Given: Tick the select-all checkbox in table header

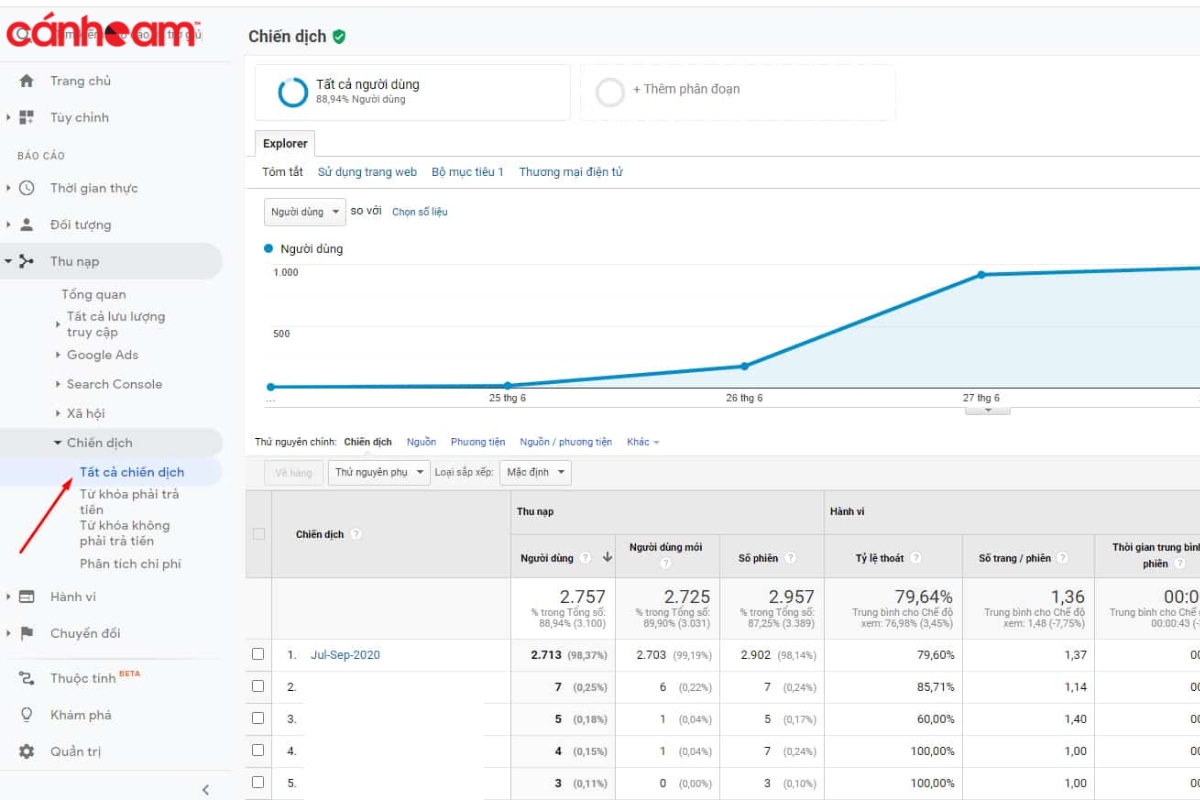Looking at the screenshot, I should (259, 534).
